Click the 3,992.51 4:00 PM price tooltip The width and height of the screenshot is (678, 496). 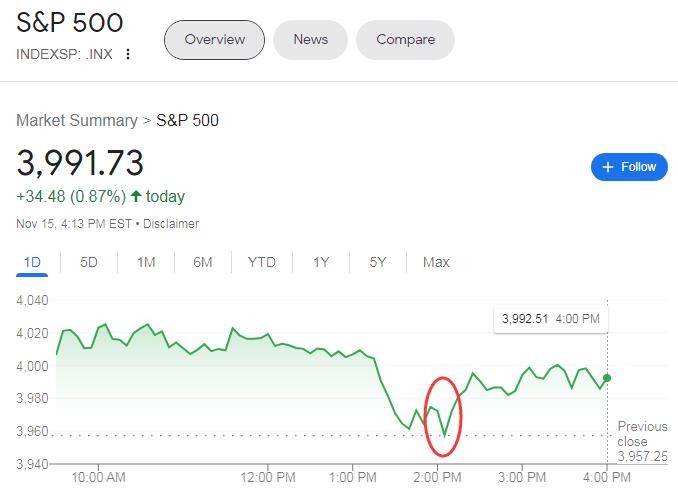[x=551, y=320]
